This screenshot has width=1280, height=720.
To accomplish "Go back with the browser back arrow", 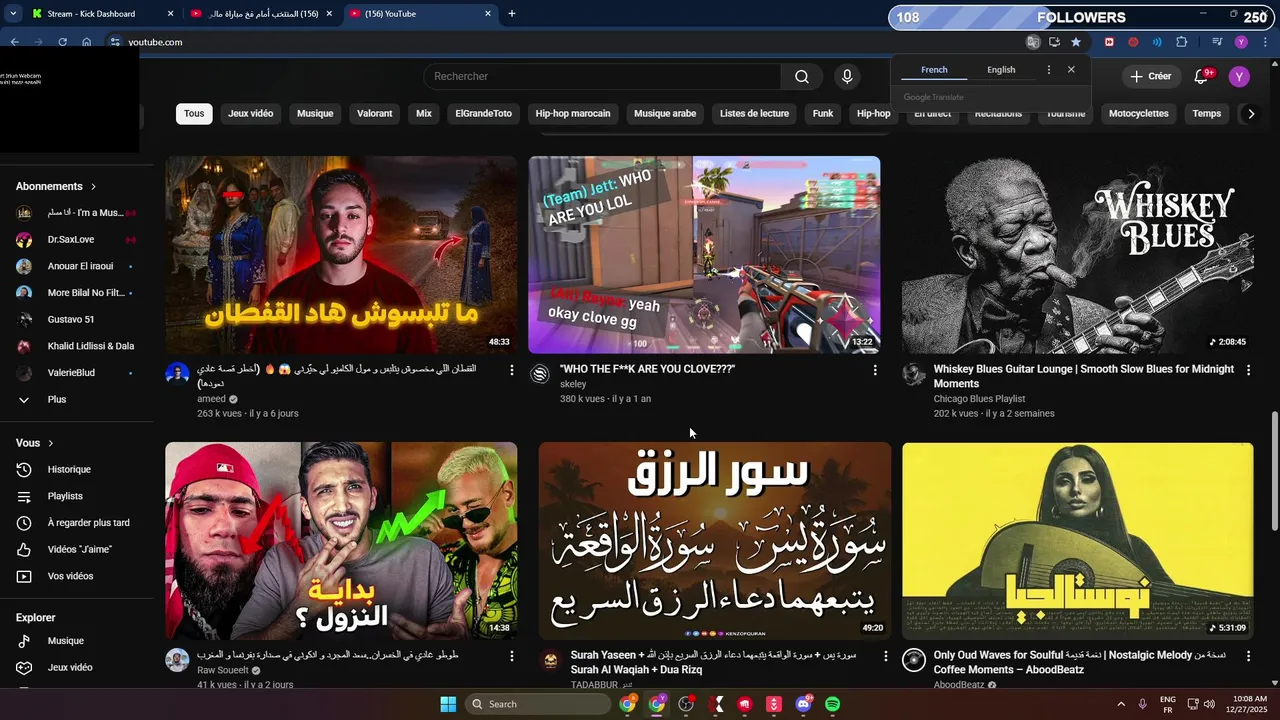I will [x=15, y=42].
